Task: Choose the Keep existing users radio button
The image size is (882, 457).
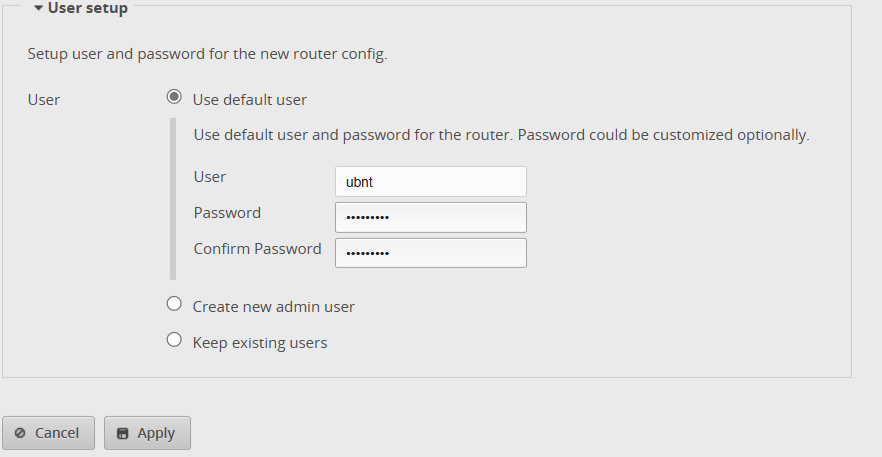Action: click(174, 340)
